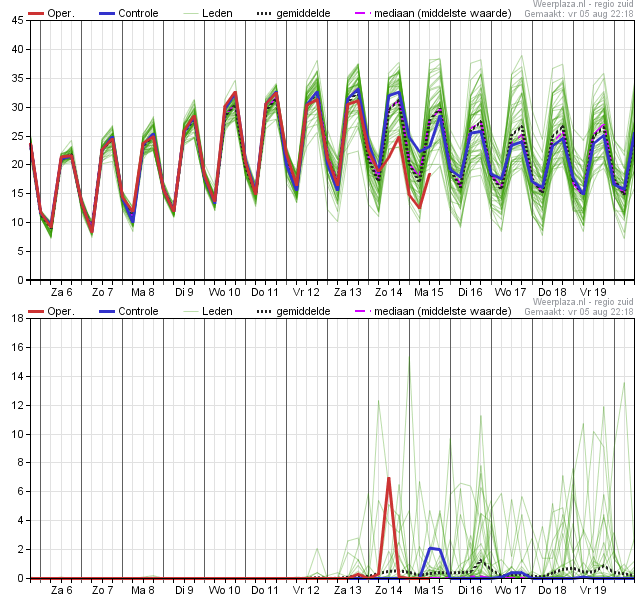Select 'gemiddelde' legend label in the temperature chart
Image resolution: width=635 pixels, height=598 pixels.
303,13
